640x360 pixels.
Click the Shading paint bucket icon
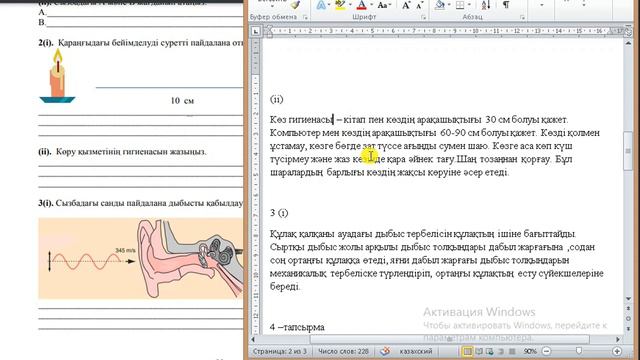(x=440, y=5)
